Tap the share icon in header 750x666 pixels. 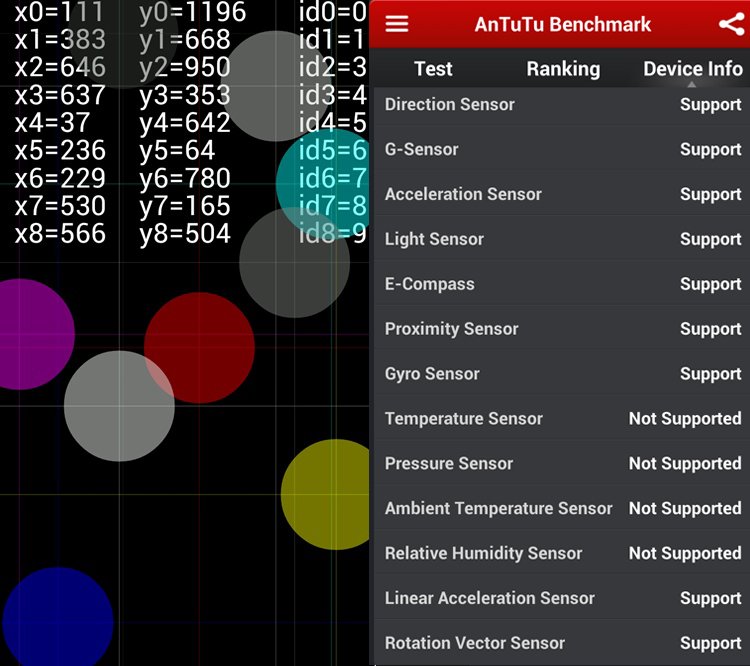point(731,24)
